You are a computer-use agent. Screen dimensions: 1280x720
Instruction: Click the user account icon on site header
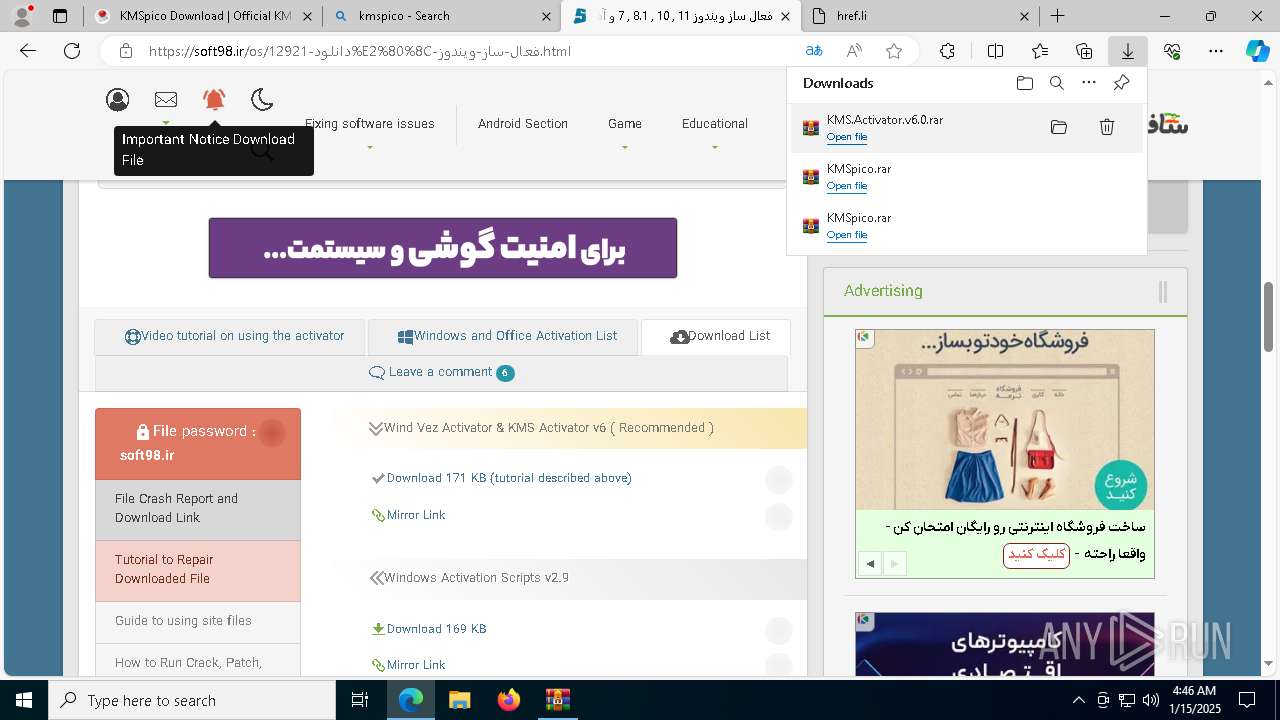(x=118, y=99)
